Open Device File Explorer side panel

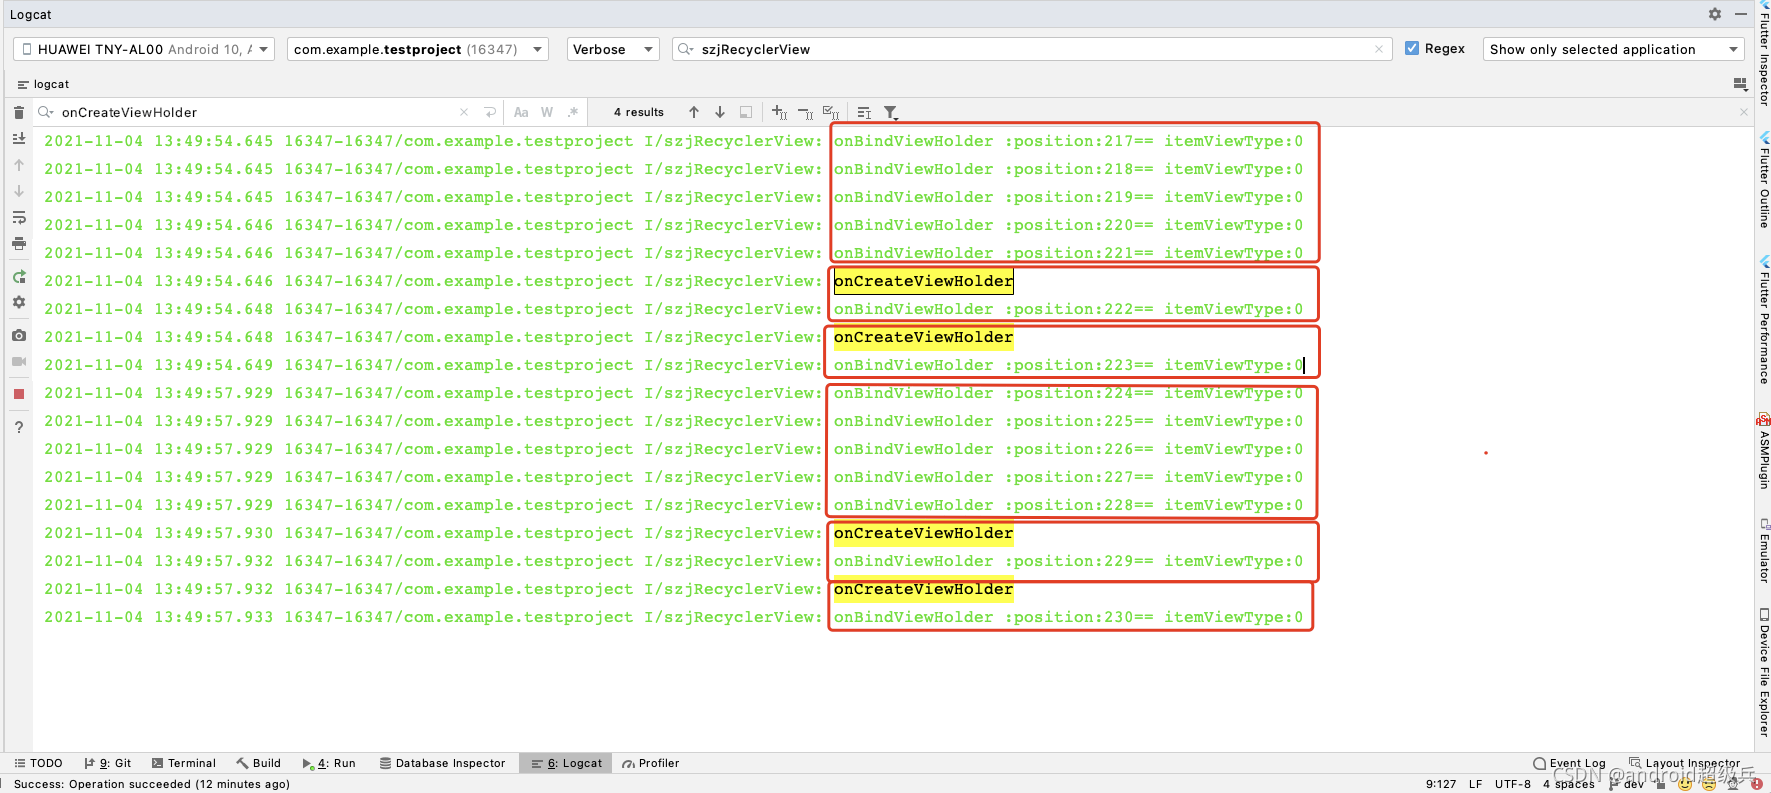[x=1764, y=672]
